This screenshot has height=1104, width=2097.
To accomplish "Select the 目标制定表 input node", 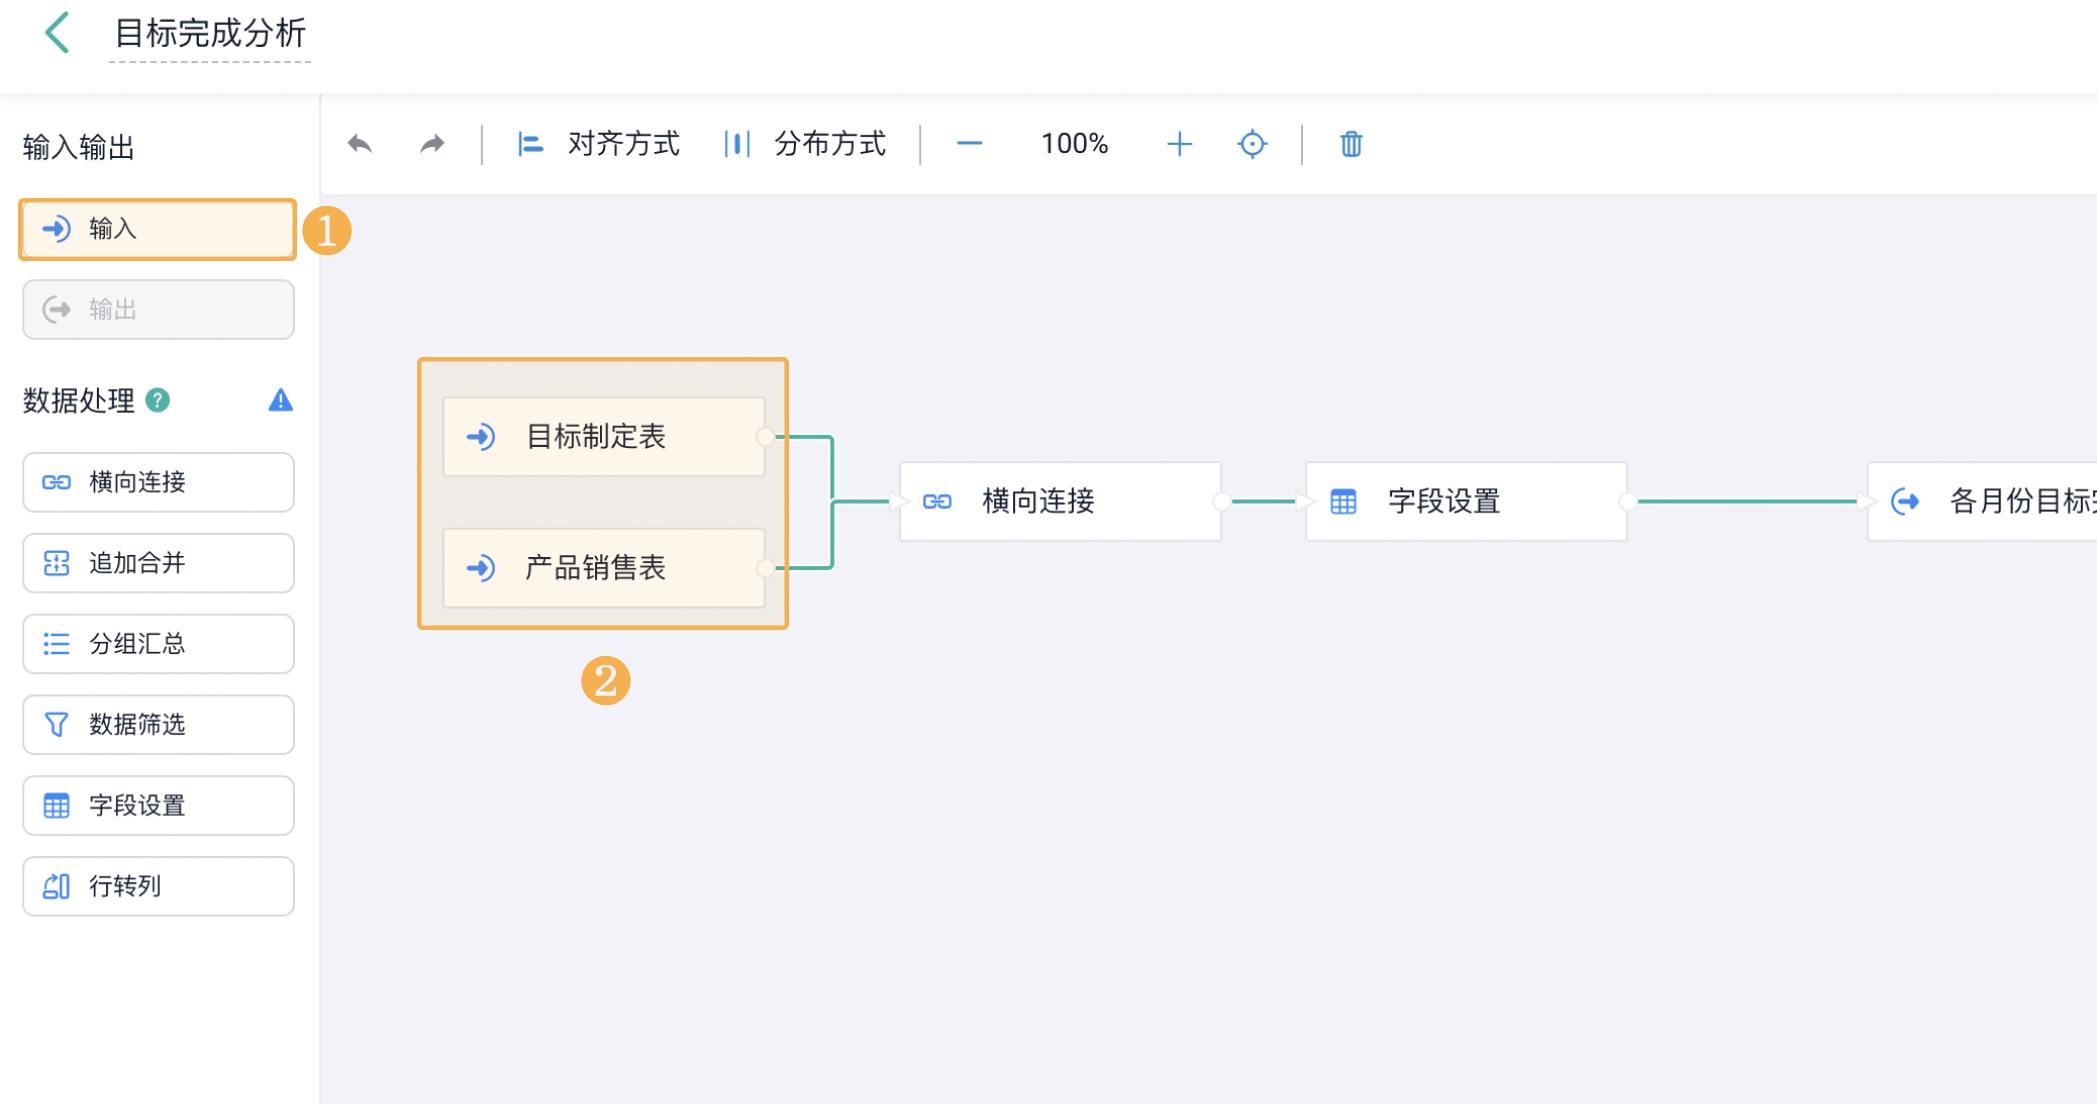I will tap(603, 436).
